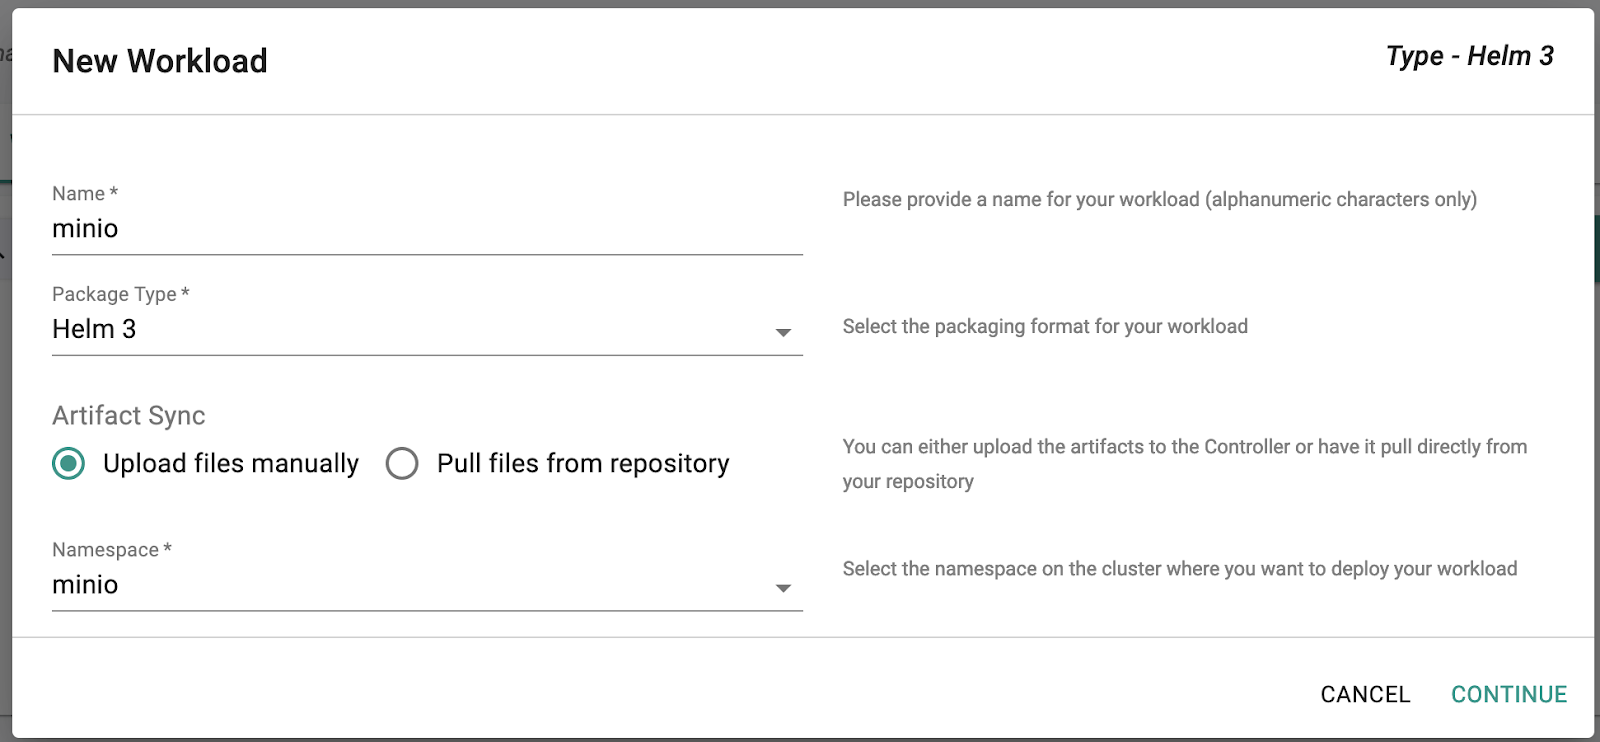Click the Namespace dropdown arrow
The image size is (1600, 742).
coord(784,588)
